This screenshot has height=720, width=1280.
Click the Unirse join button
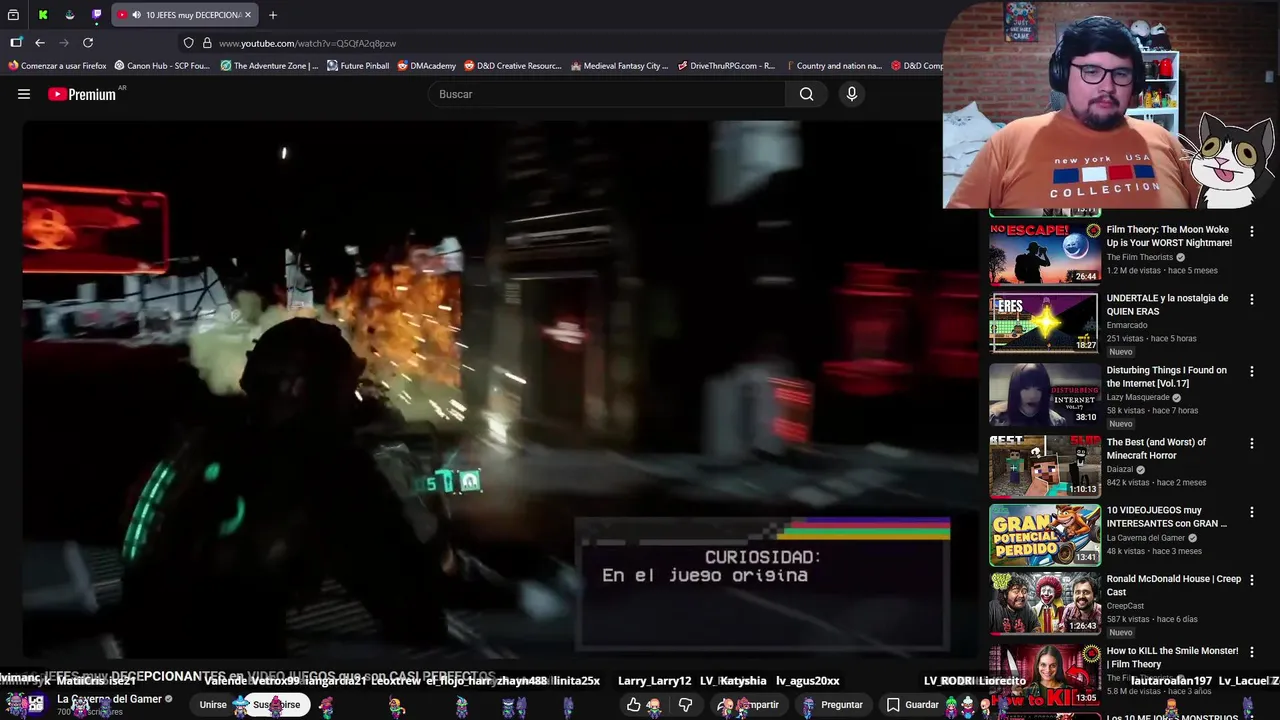[213, 705]
